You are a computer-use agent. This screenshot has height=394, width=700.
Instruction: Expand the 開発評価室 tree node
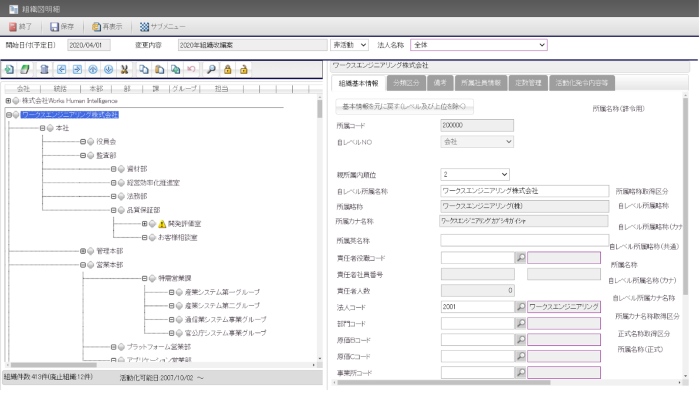pyautogui.click(x=144, y=224)
